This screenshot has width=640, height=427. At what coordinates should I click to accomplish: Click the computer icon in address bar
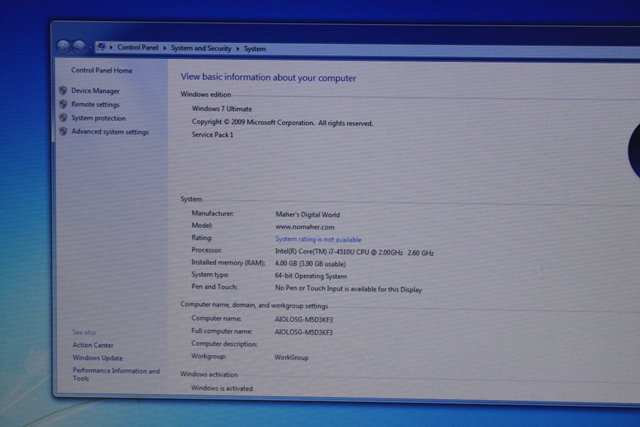101,47
